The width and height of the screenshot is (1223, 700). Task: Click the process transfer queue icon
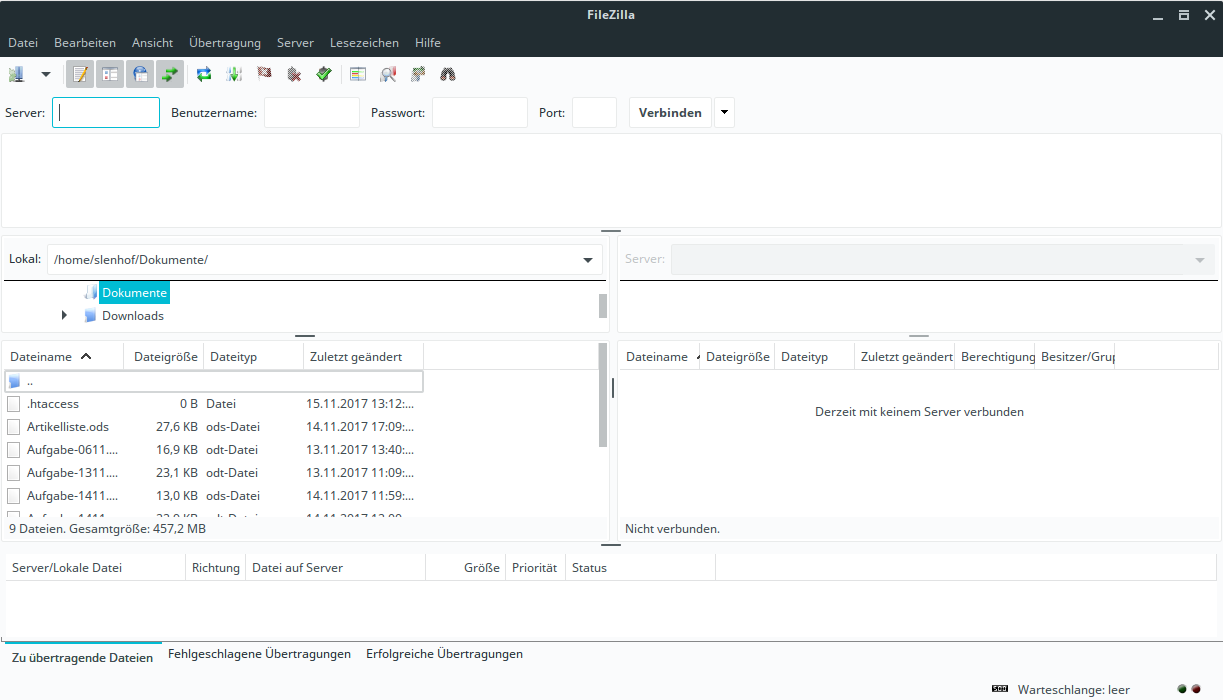(234, 74)
